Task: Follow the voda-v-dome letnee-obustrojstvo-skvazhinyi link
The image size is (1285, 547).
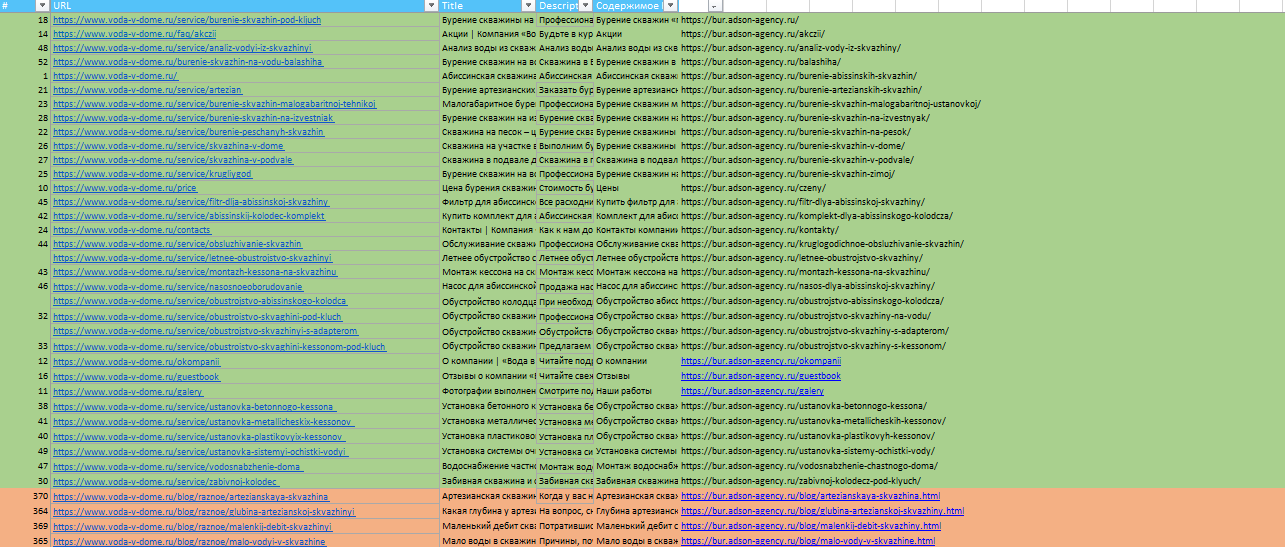Action: (193, 258)
